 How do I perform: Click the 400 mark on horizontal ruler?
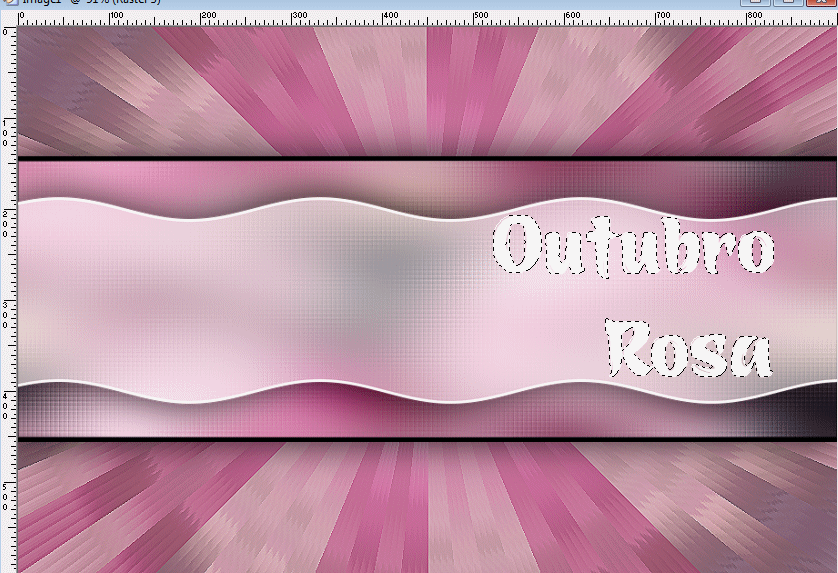(391, 15)
